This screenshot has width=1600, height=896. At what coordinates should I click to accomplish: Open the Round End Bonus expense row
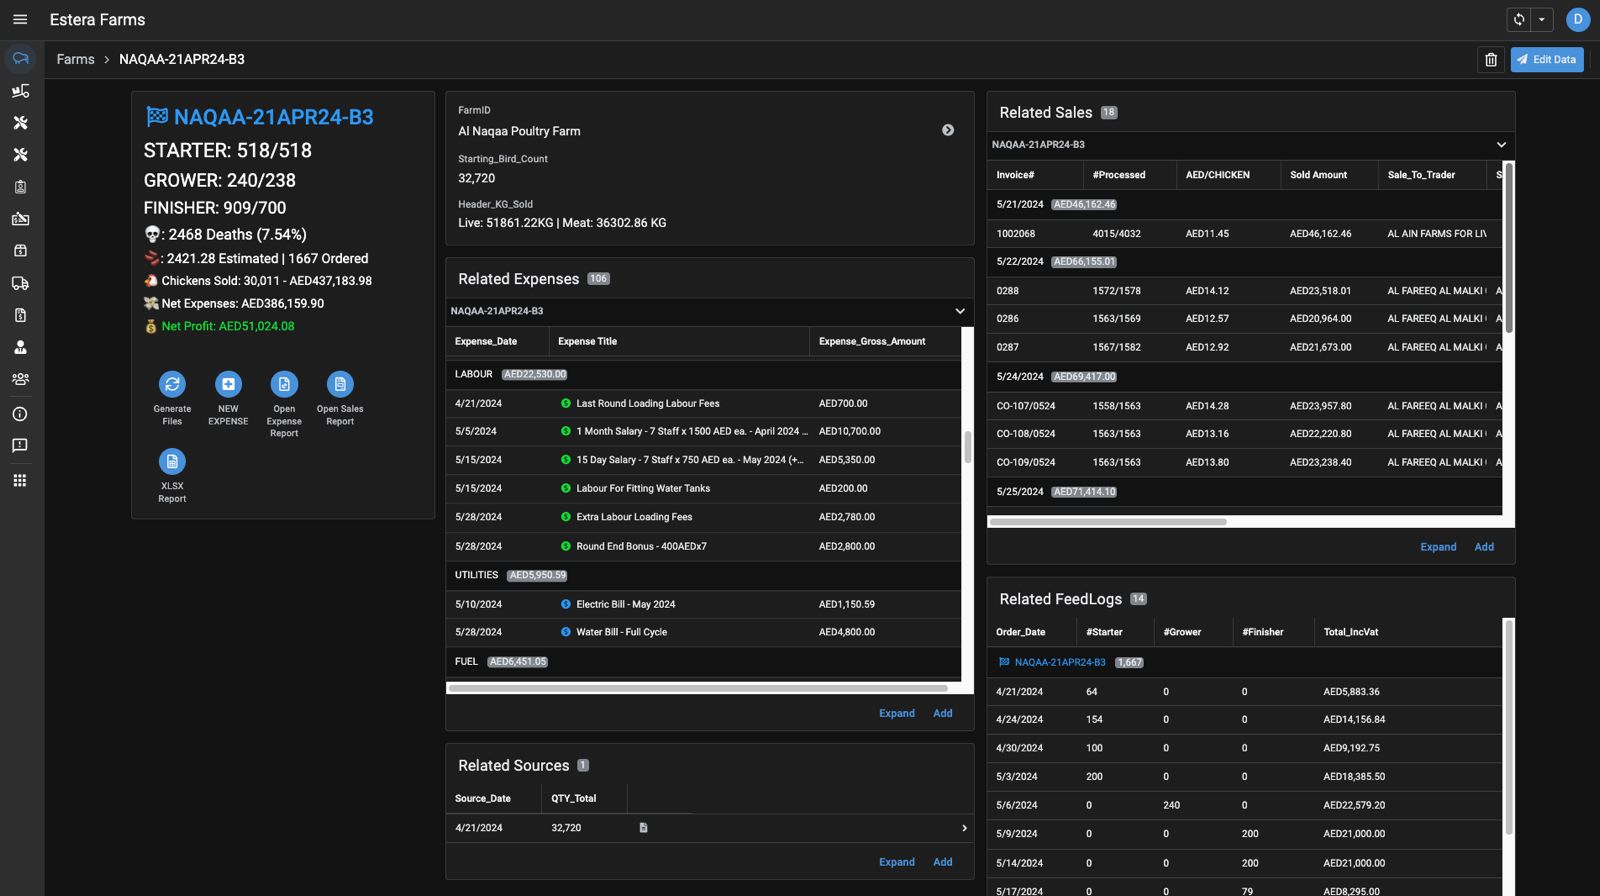[703, 546]
